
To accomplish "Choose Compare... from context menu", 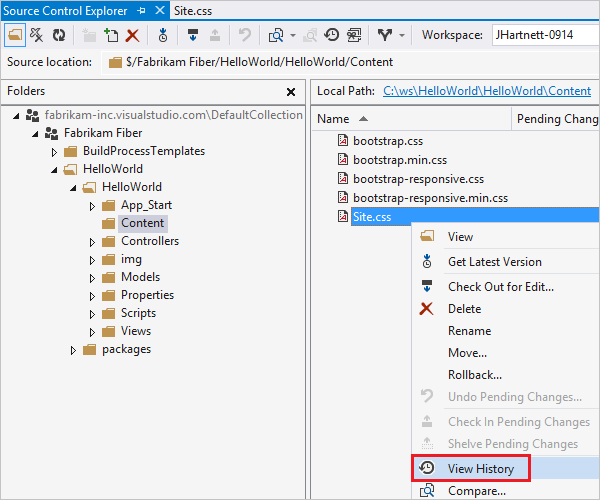I will (x=477, y=490).
